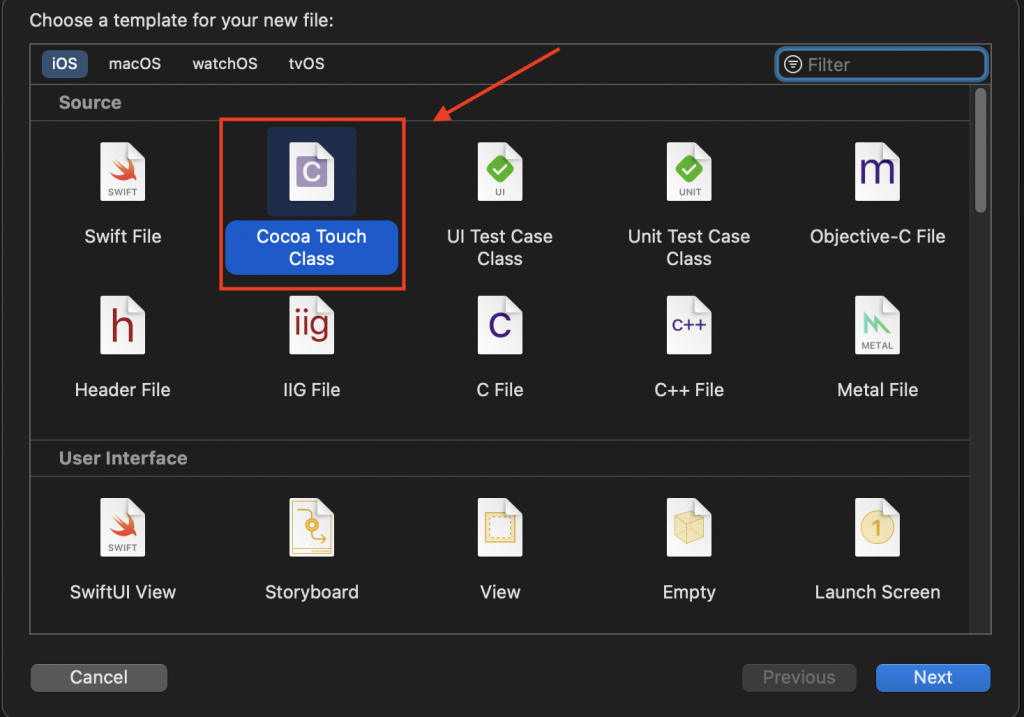Click the 'Unit Test Case Class' label
Image resolution: width=1024 pixels, height=717 pixels.
pyautogui.click(x=689, y=247)
